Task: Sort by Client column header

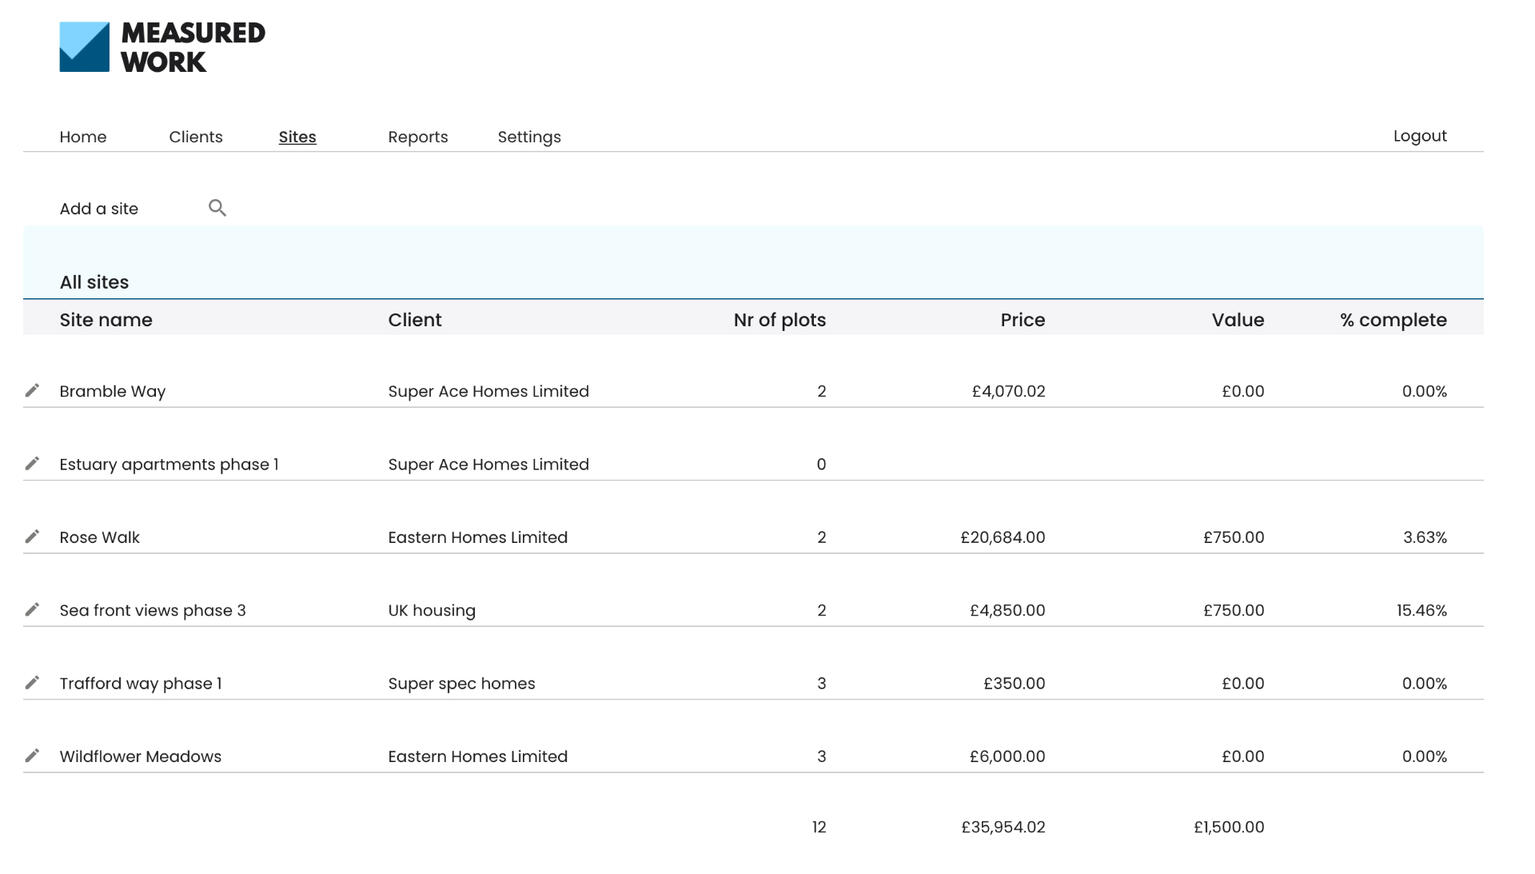Action: click(414, 320)
